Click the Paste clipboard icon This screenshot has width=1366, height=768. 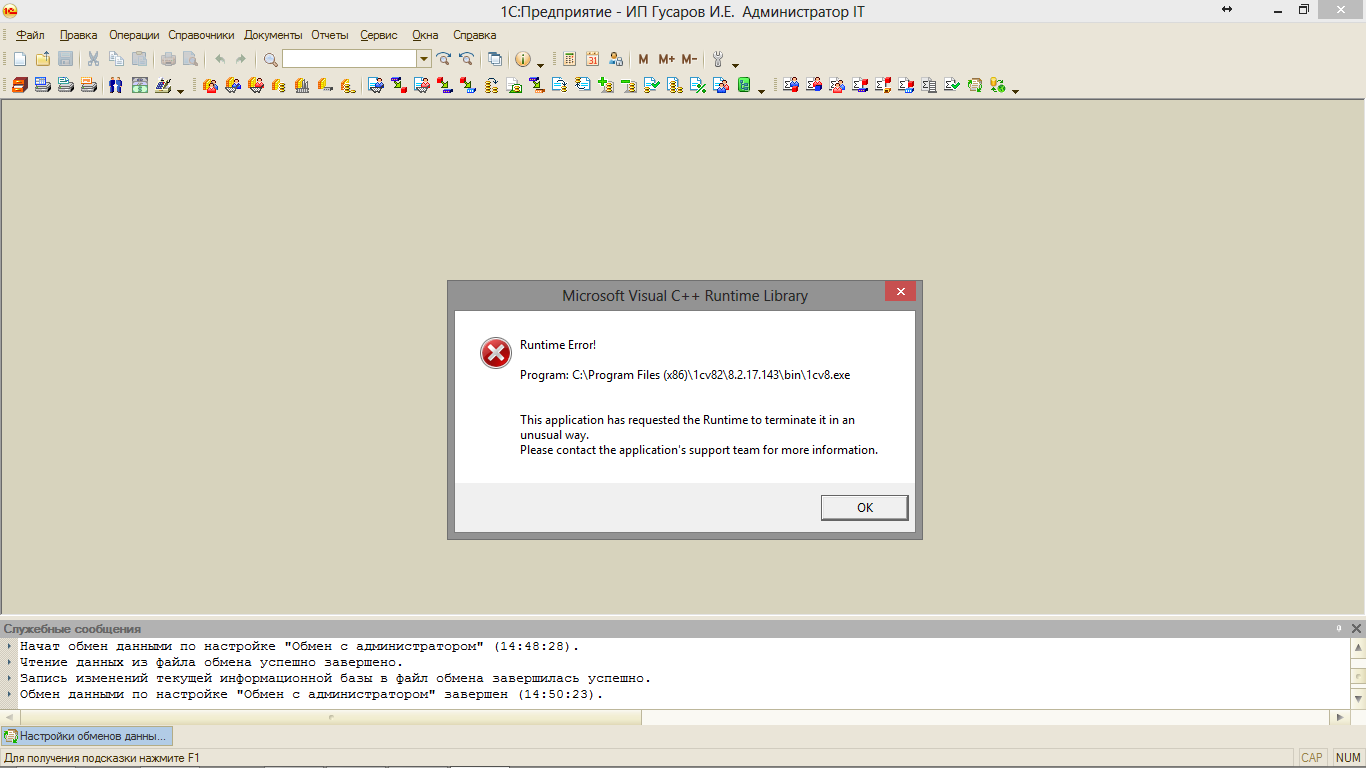139,59
